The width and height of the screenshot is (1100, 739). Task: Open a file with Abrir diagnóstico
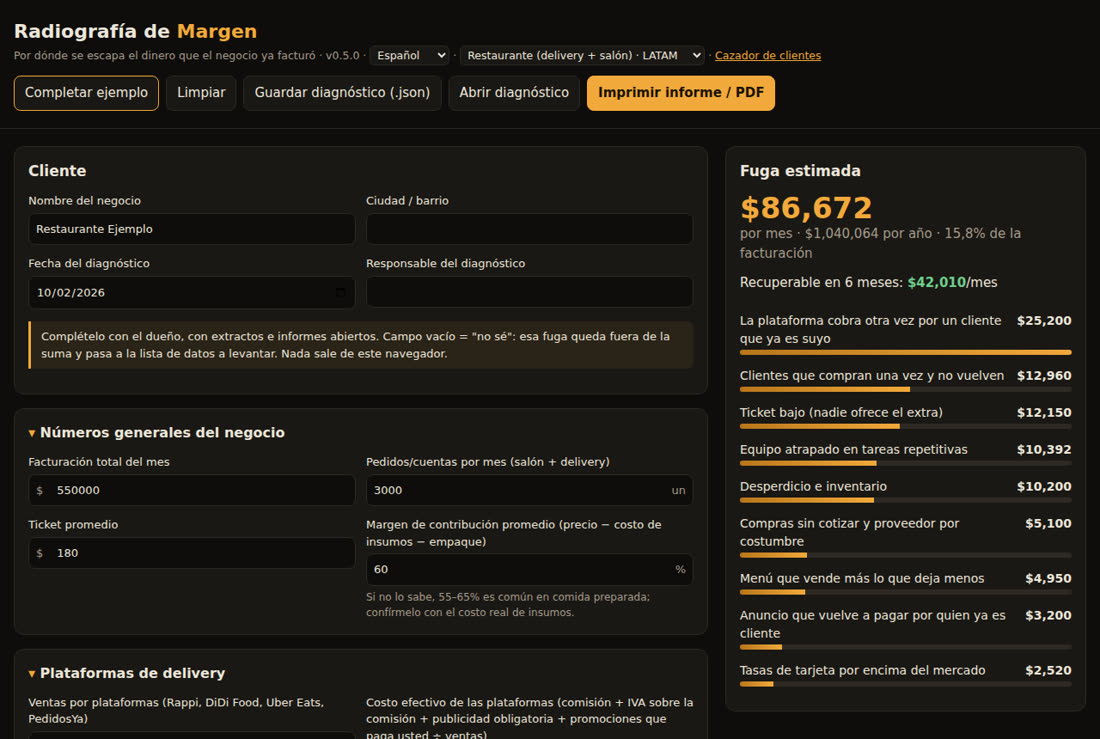click(x=514, y=93)
